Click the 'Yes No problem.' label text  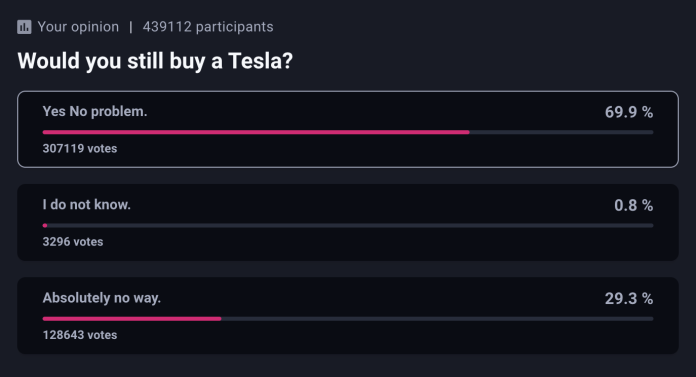pos(95,111)
